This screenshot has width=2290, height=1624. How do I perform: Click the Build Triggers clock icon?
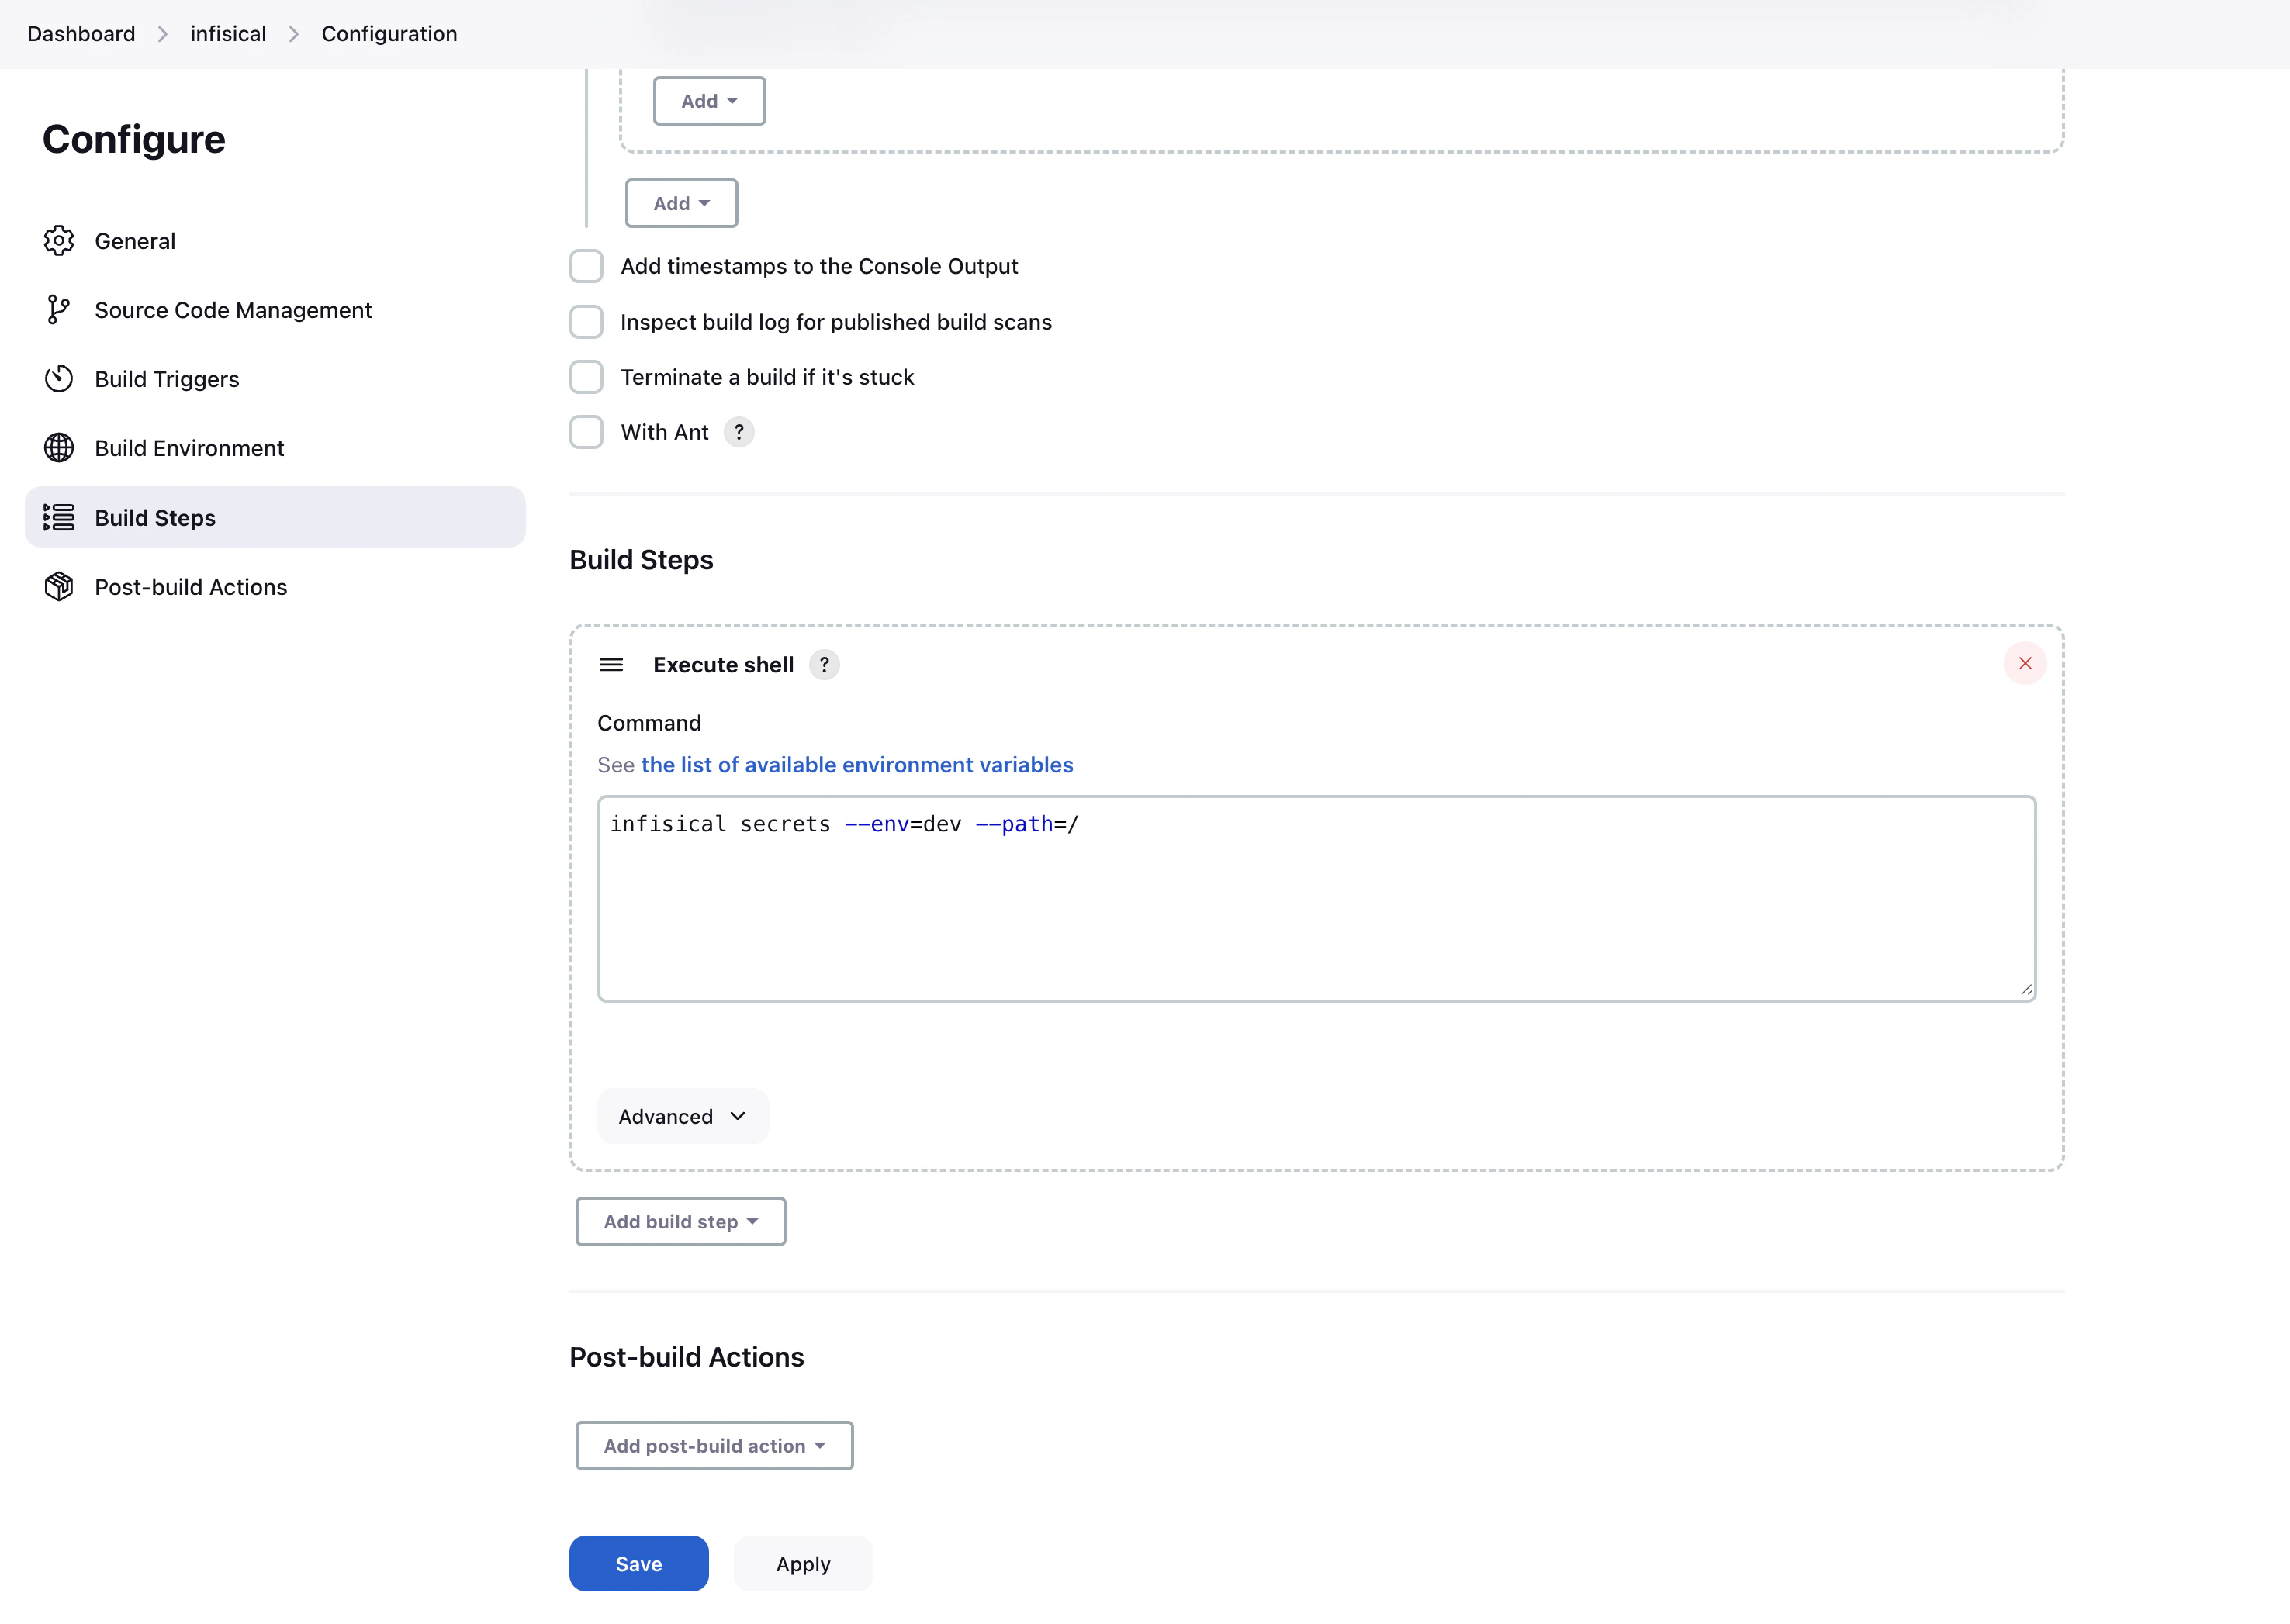pos(59,379)
